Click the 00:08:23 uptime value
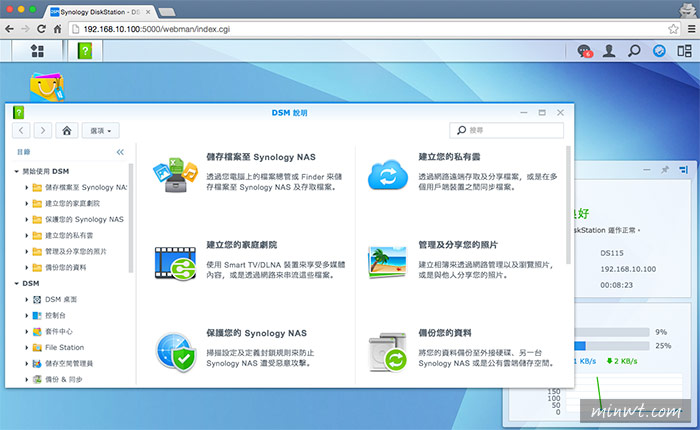The height and width of the screenshot is (430, 700). pyautogui.click(x=617, y=285)
